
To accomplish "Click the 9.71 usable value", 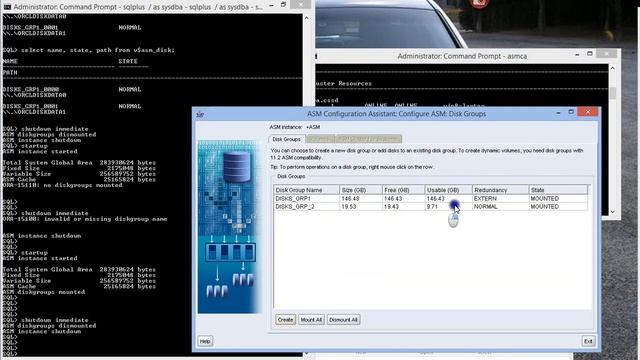I will click(432, 207).
